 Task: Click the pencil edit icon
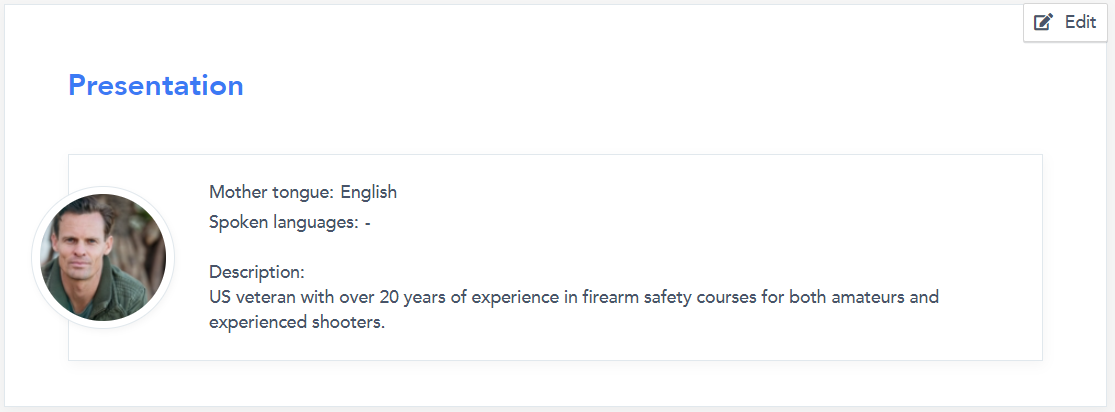click(x=1043, y=22)
